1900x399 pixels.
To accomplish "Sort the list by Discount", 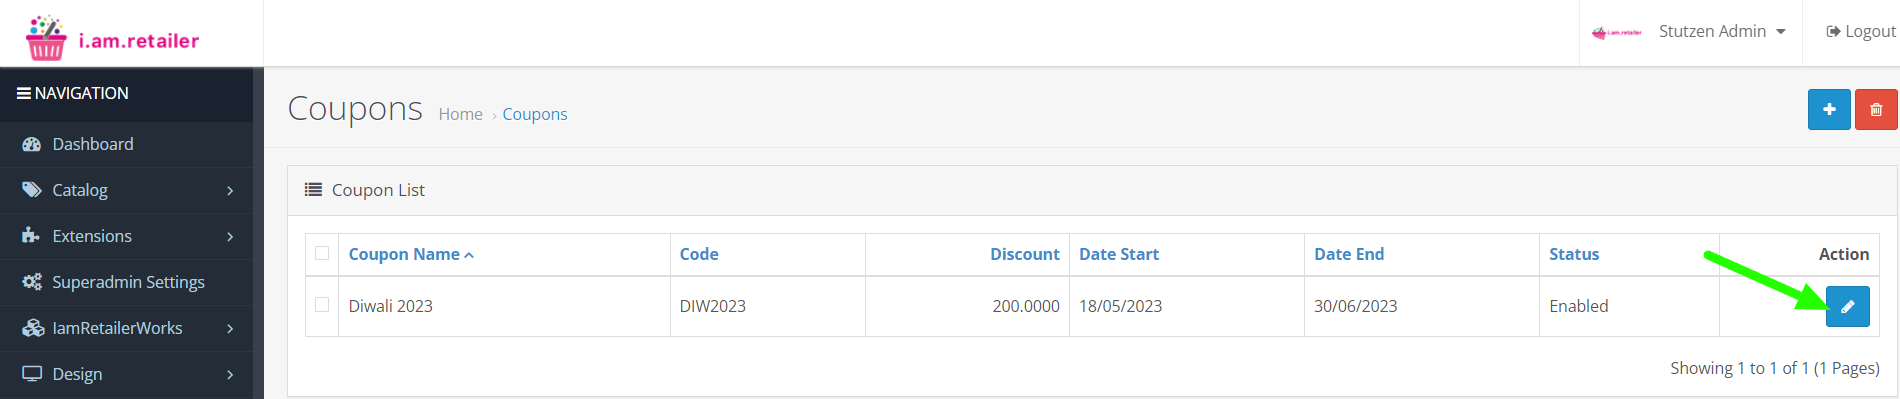I will coord(1024,254).
